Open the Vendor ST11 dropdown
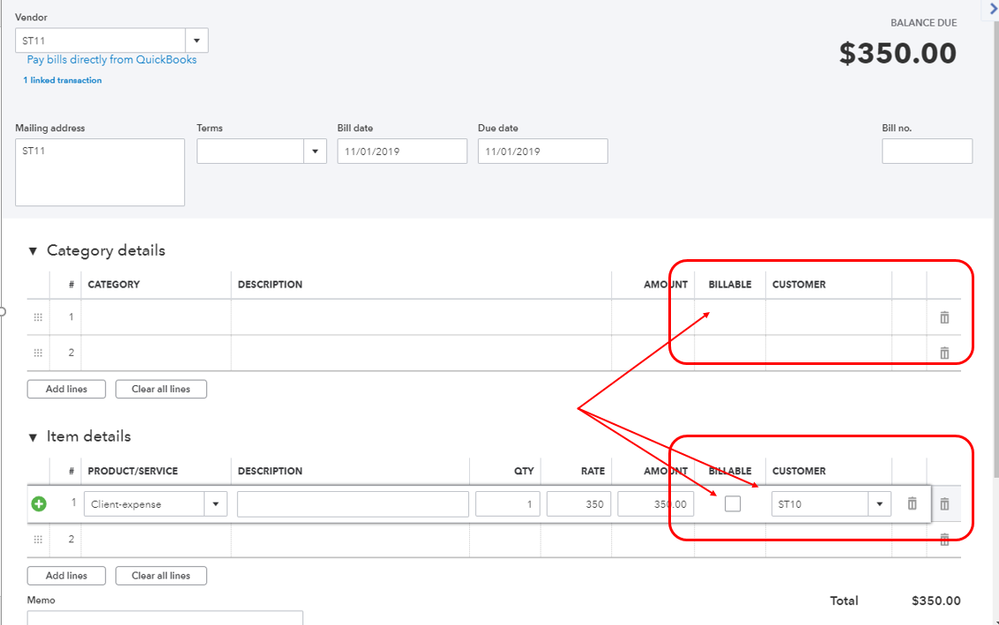 (197, 41)
